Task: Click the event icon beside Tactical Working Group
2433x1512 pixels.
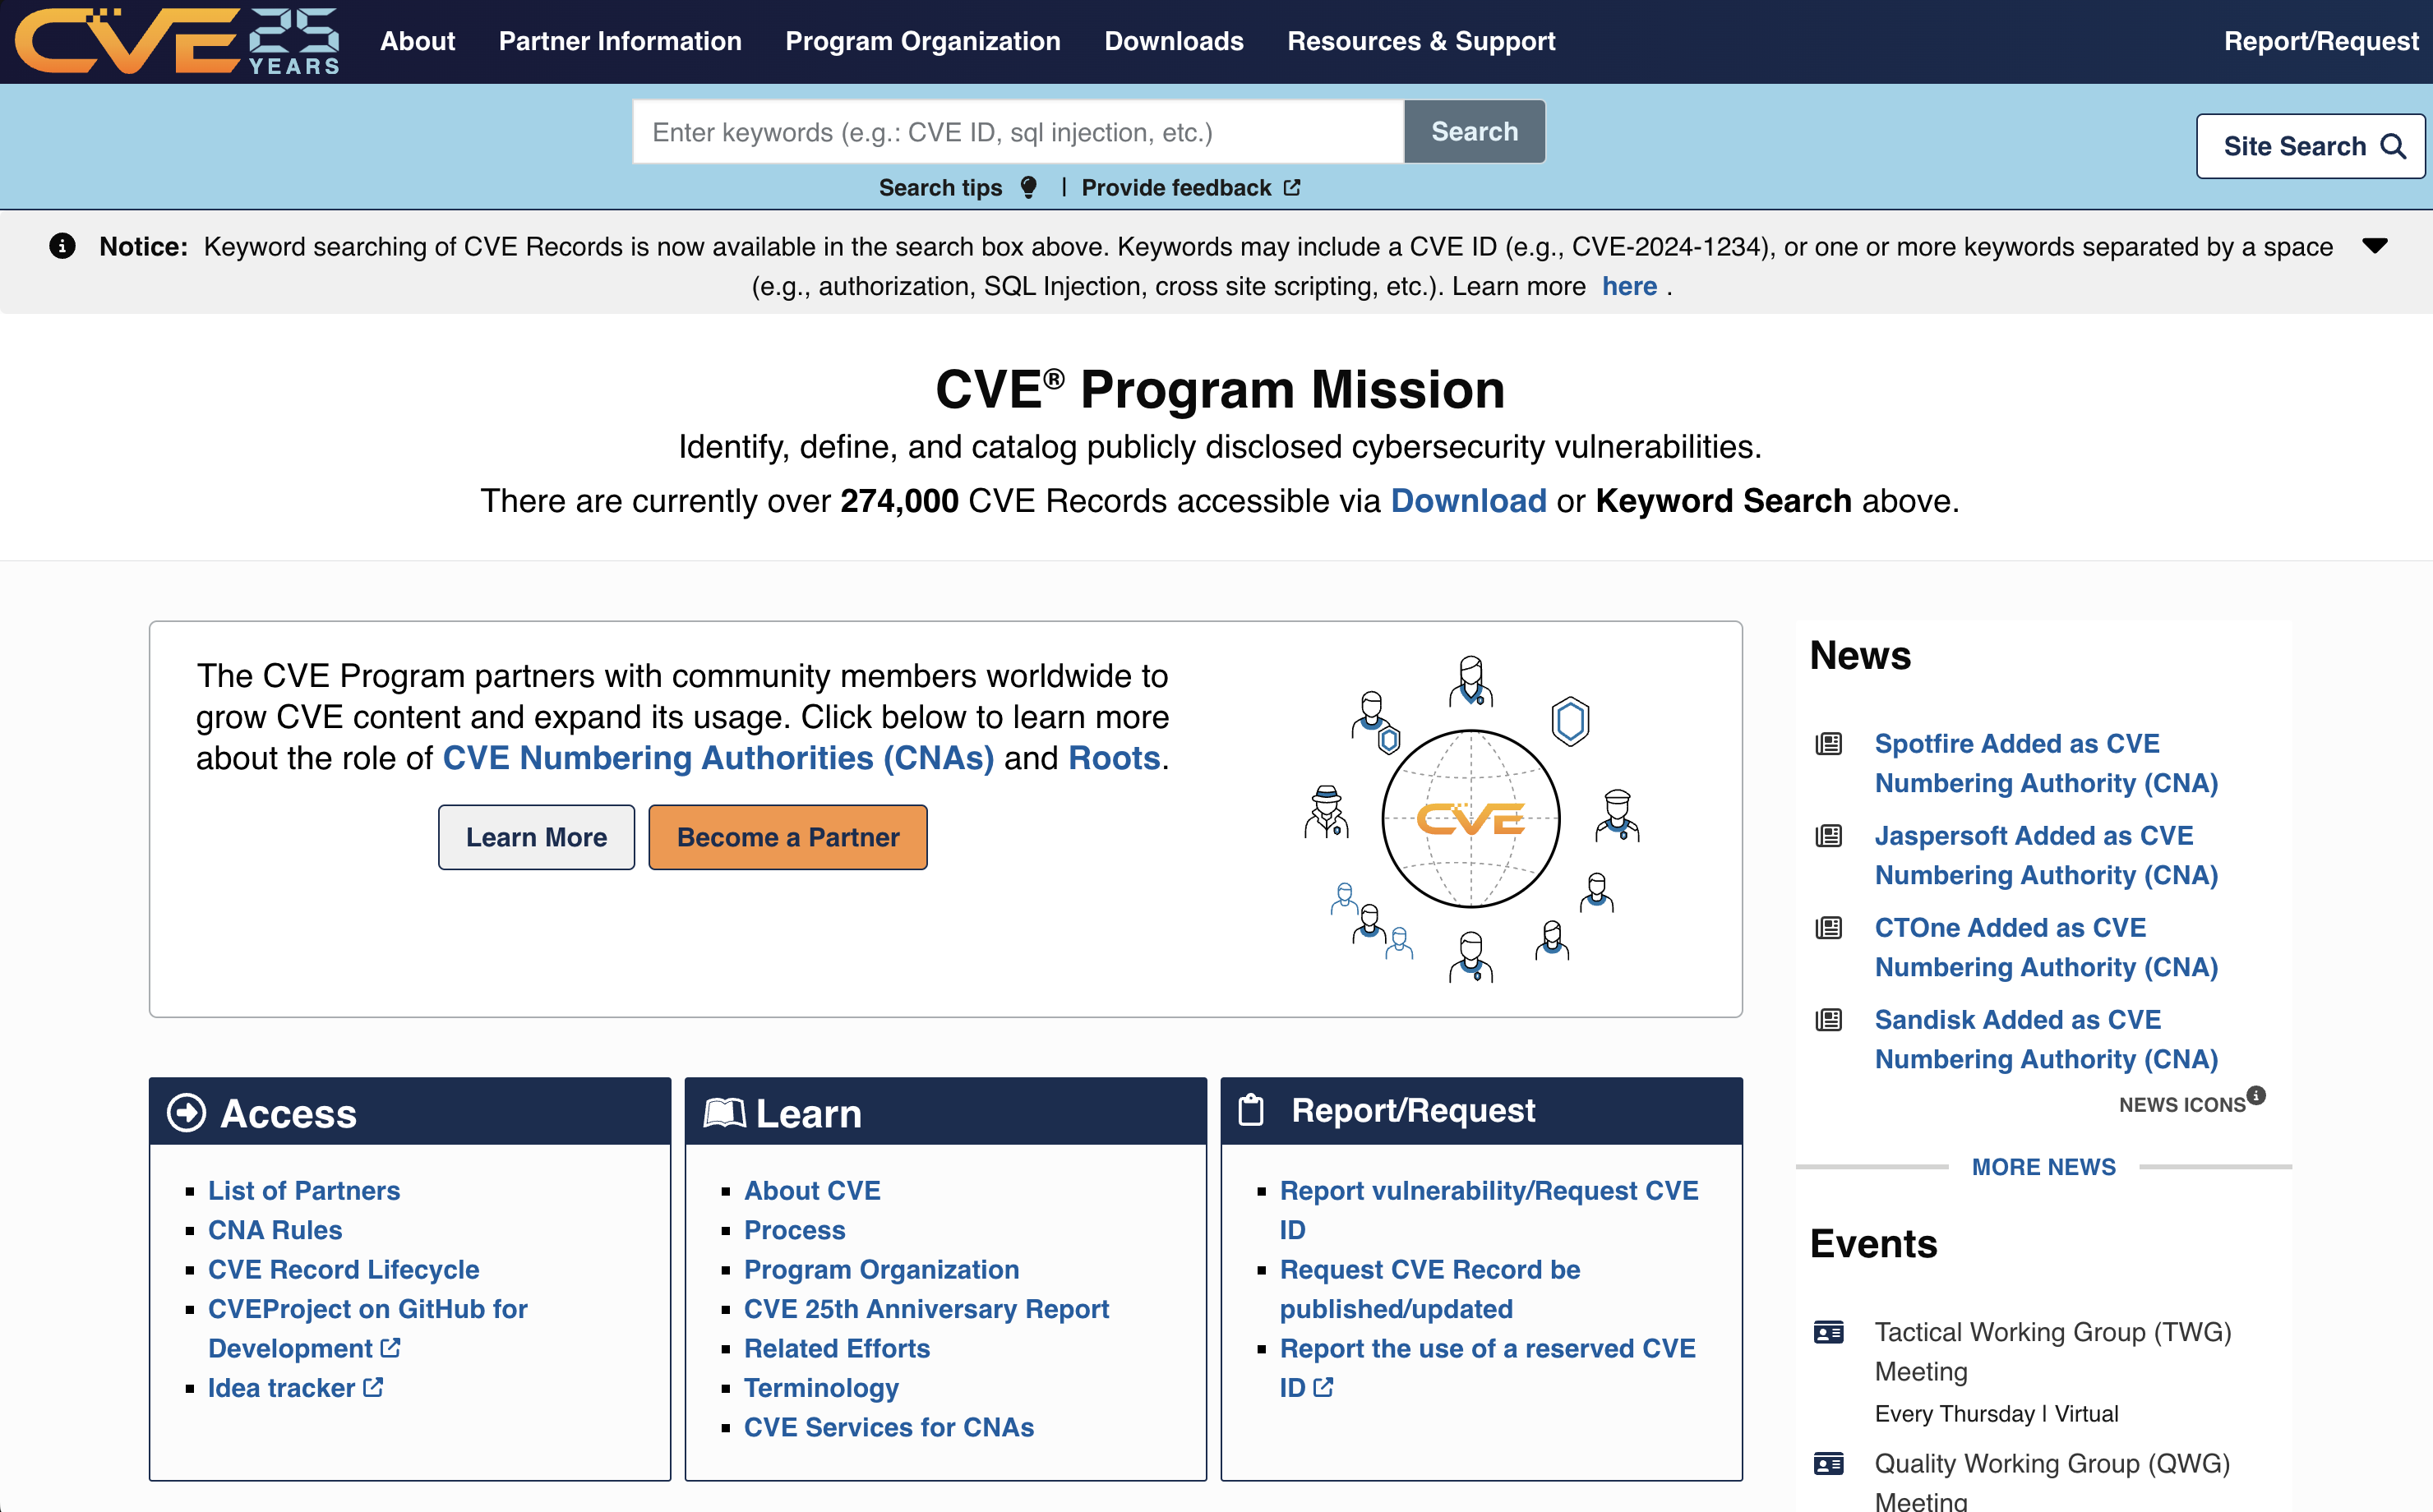Action: (1828, 1333)
